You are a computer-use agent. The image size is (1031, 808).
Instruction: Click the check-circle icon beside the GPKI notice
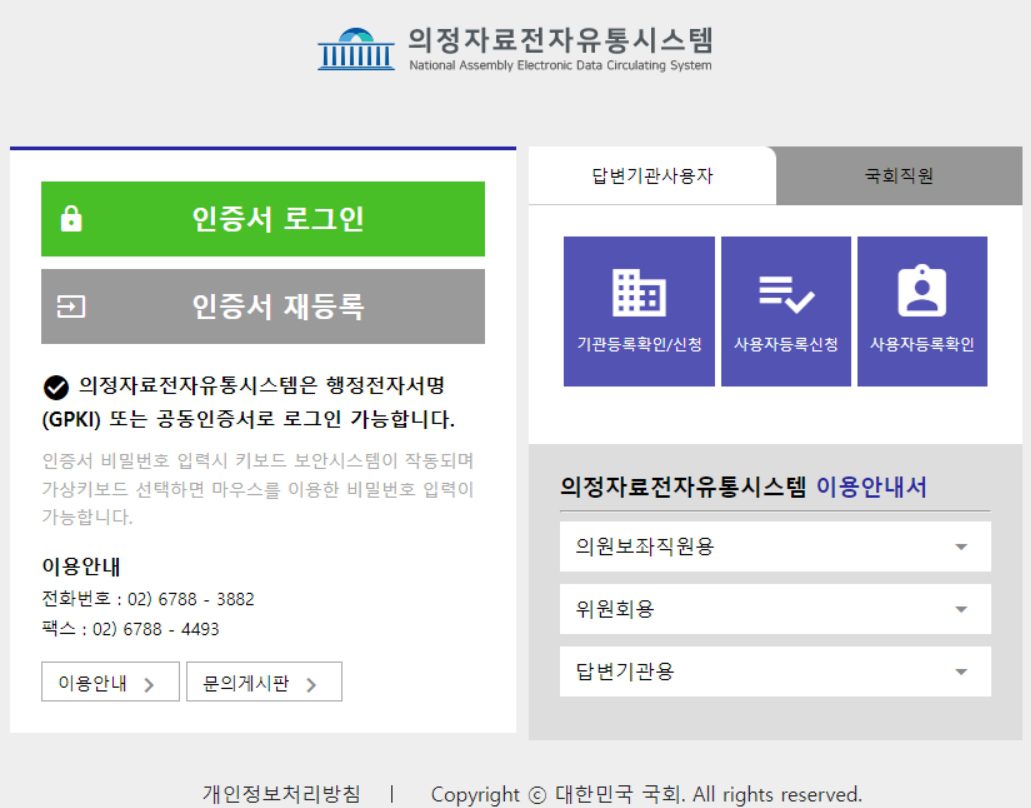coord(57,387)
